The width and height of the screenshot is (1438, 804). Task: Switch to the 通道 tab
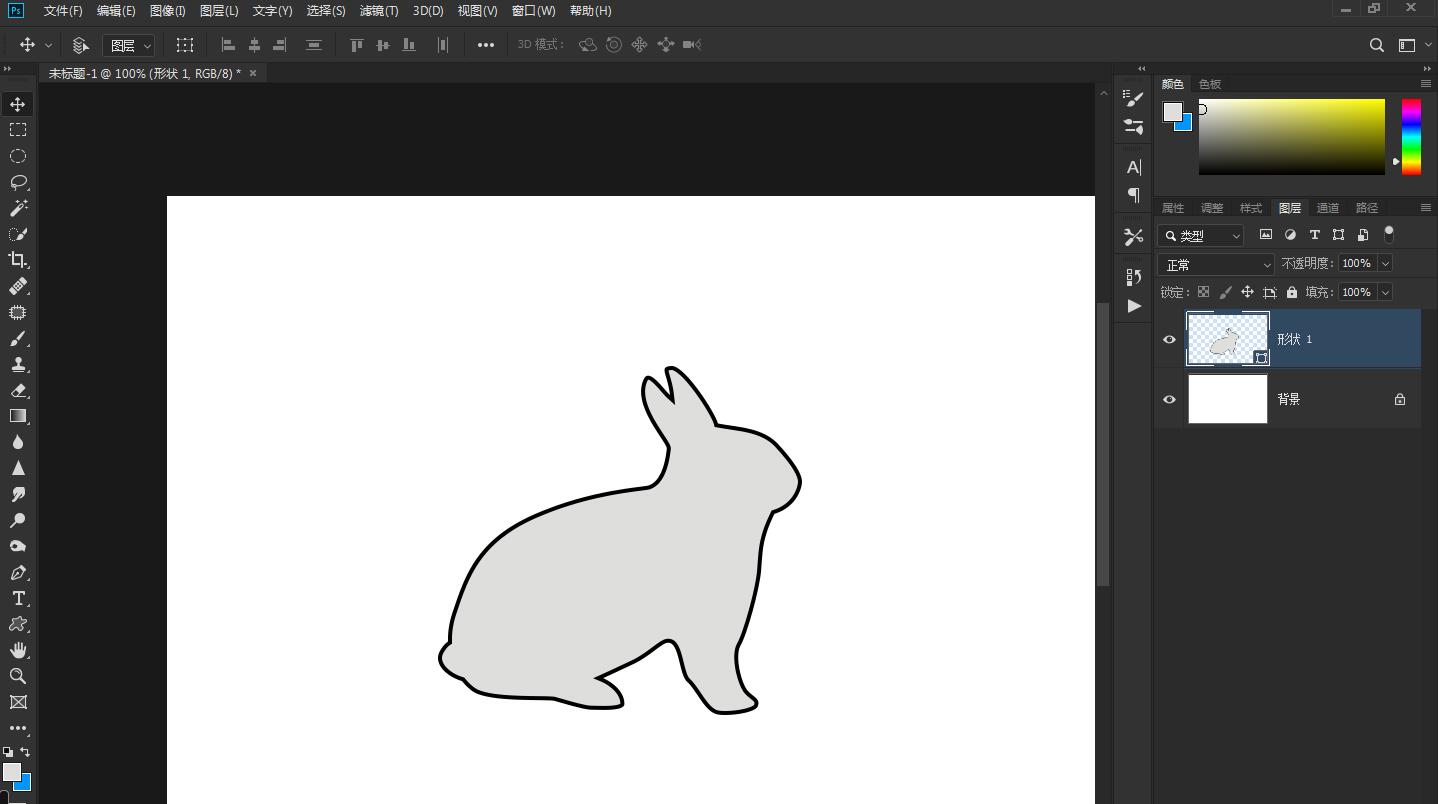coord(1327,208)
